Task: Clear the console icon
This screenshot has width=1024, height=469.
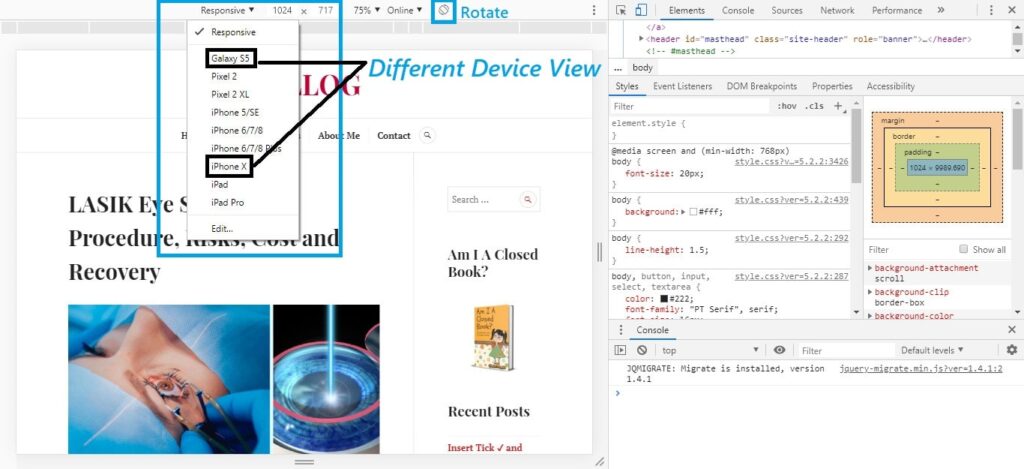Action: (642, 350)
